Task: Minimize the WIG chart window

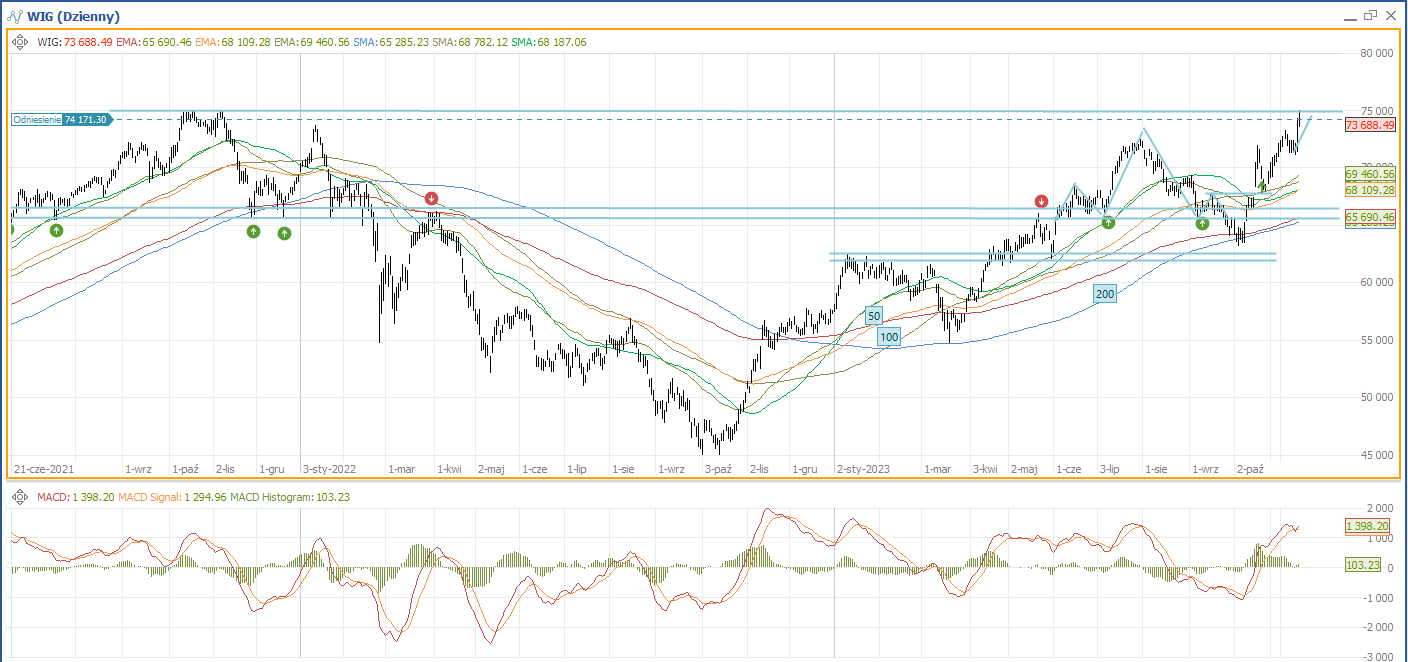Action: tap(1348, 16)
